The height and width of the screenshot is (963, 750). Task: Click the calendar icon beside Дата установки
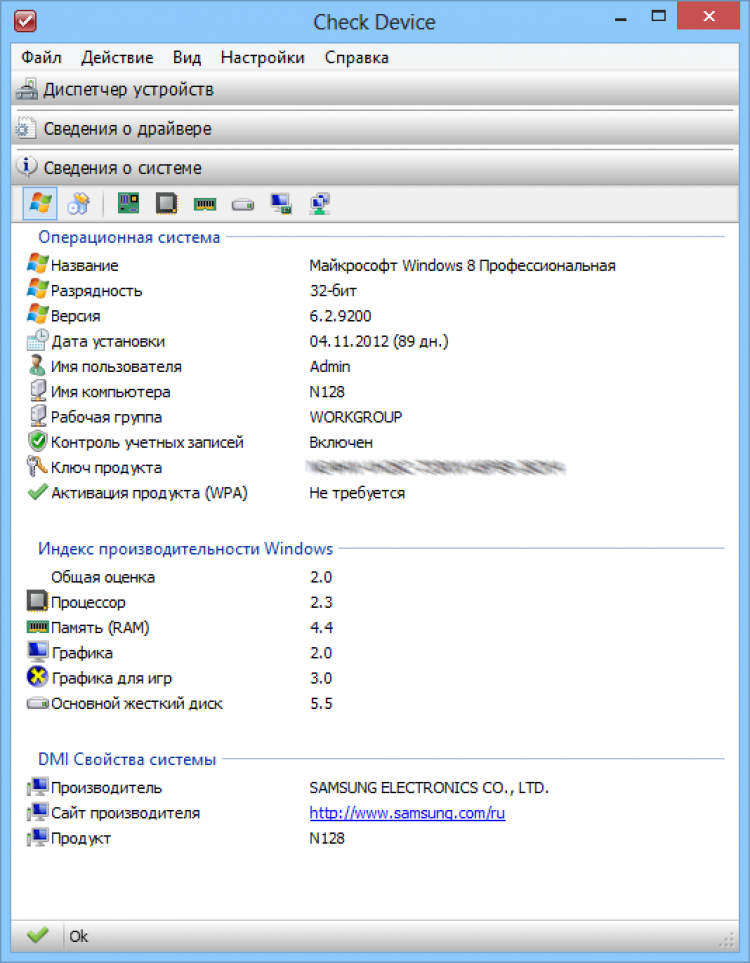(37, 340)
